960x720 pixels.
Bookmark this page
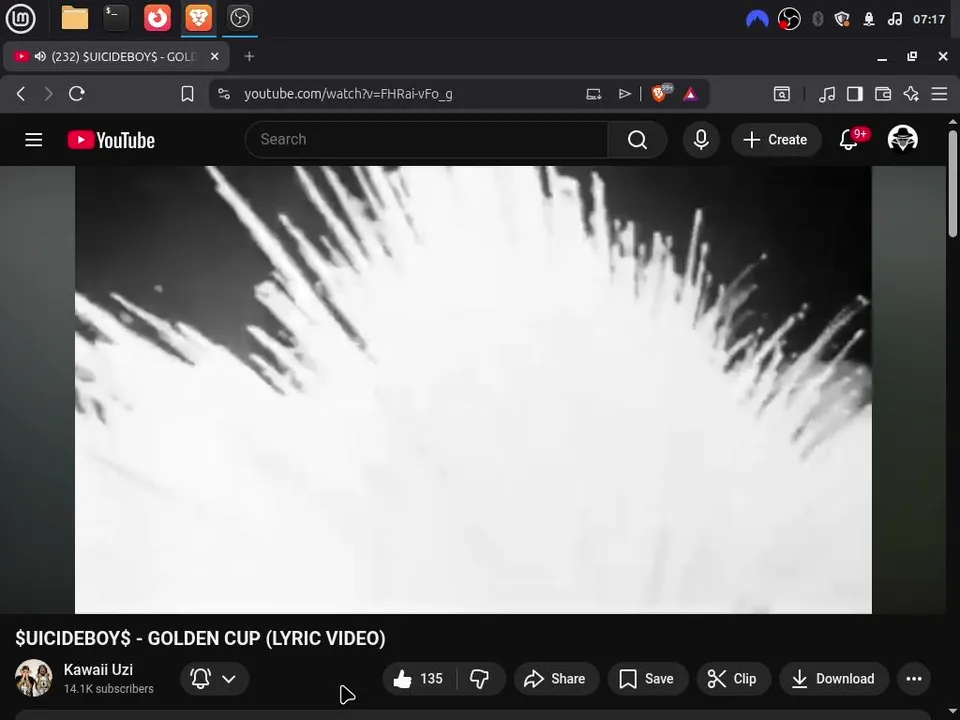point(187,94)
